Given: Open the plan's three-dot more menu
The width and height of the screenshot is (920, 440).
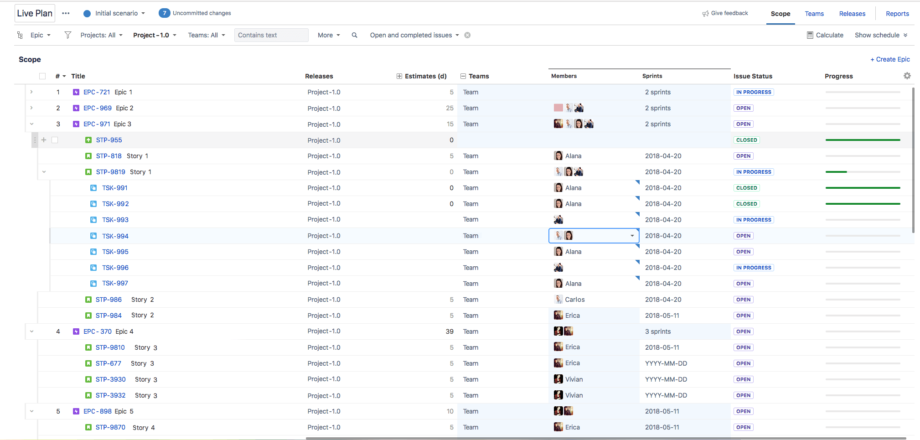Looking at the screenshot, I should coord(66,13).
